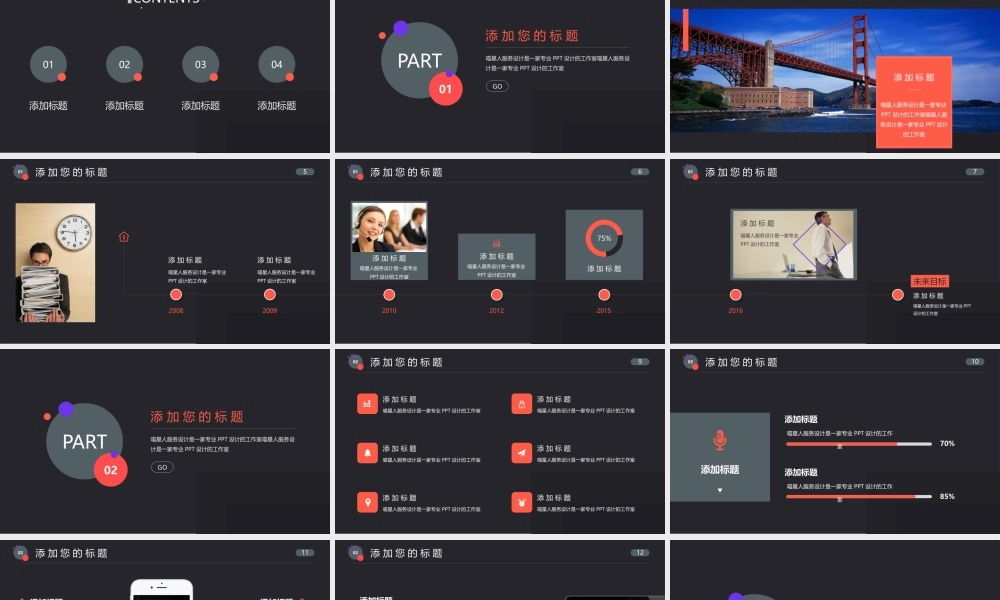Click the alarm clock icon on slide 9
The height and width of the screenshot is (600, 1000).
click(x=522, y=502)
